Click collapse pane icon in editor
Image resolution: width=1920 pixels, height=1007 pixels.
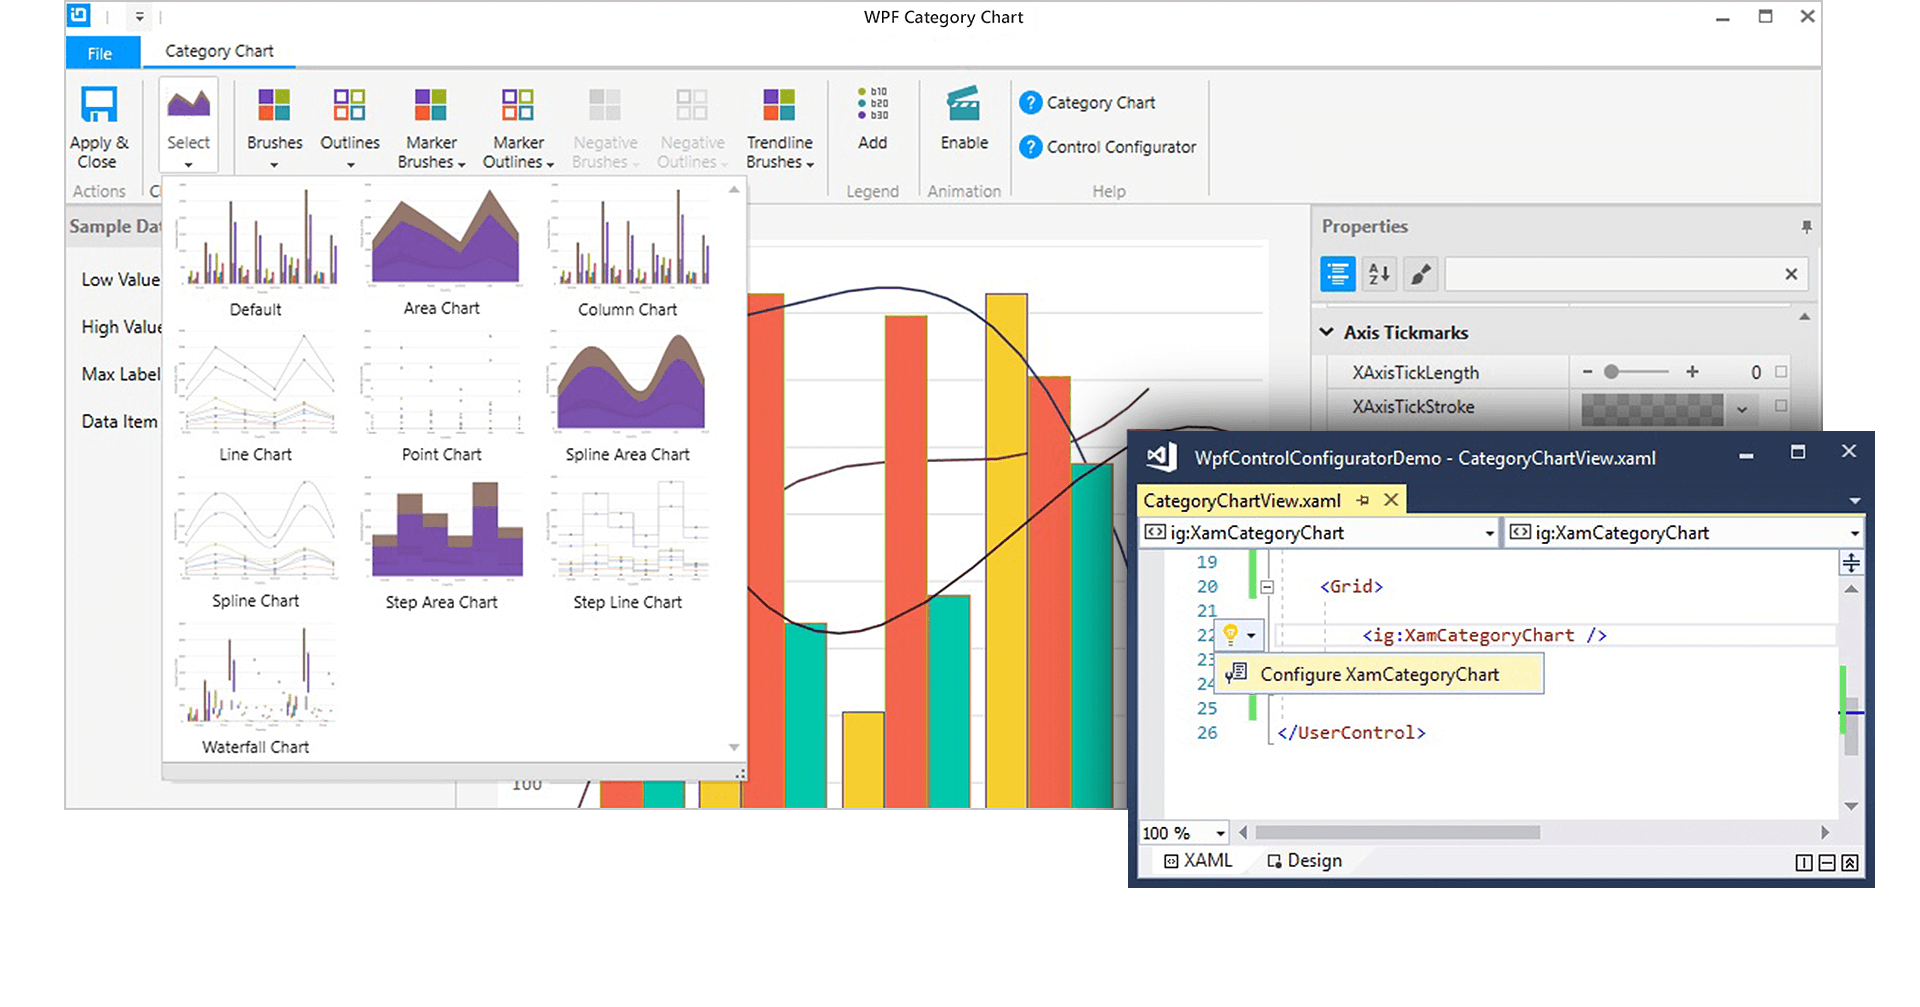point(1850,863)
